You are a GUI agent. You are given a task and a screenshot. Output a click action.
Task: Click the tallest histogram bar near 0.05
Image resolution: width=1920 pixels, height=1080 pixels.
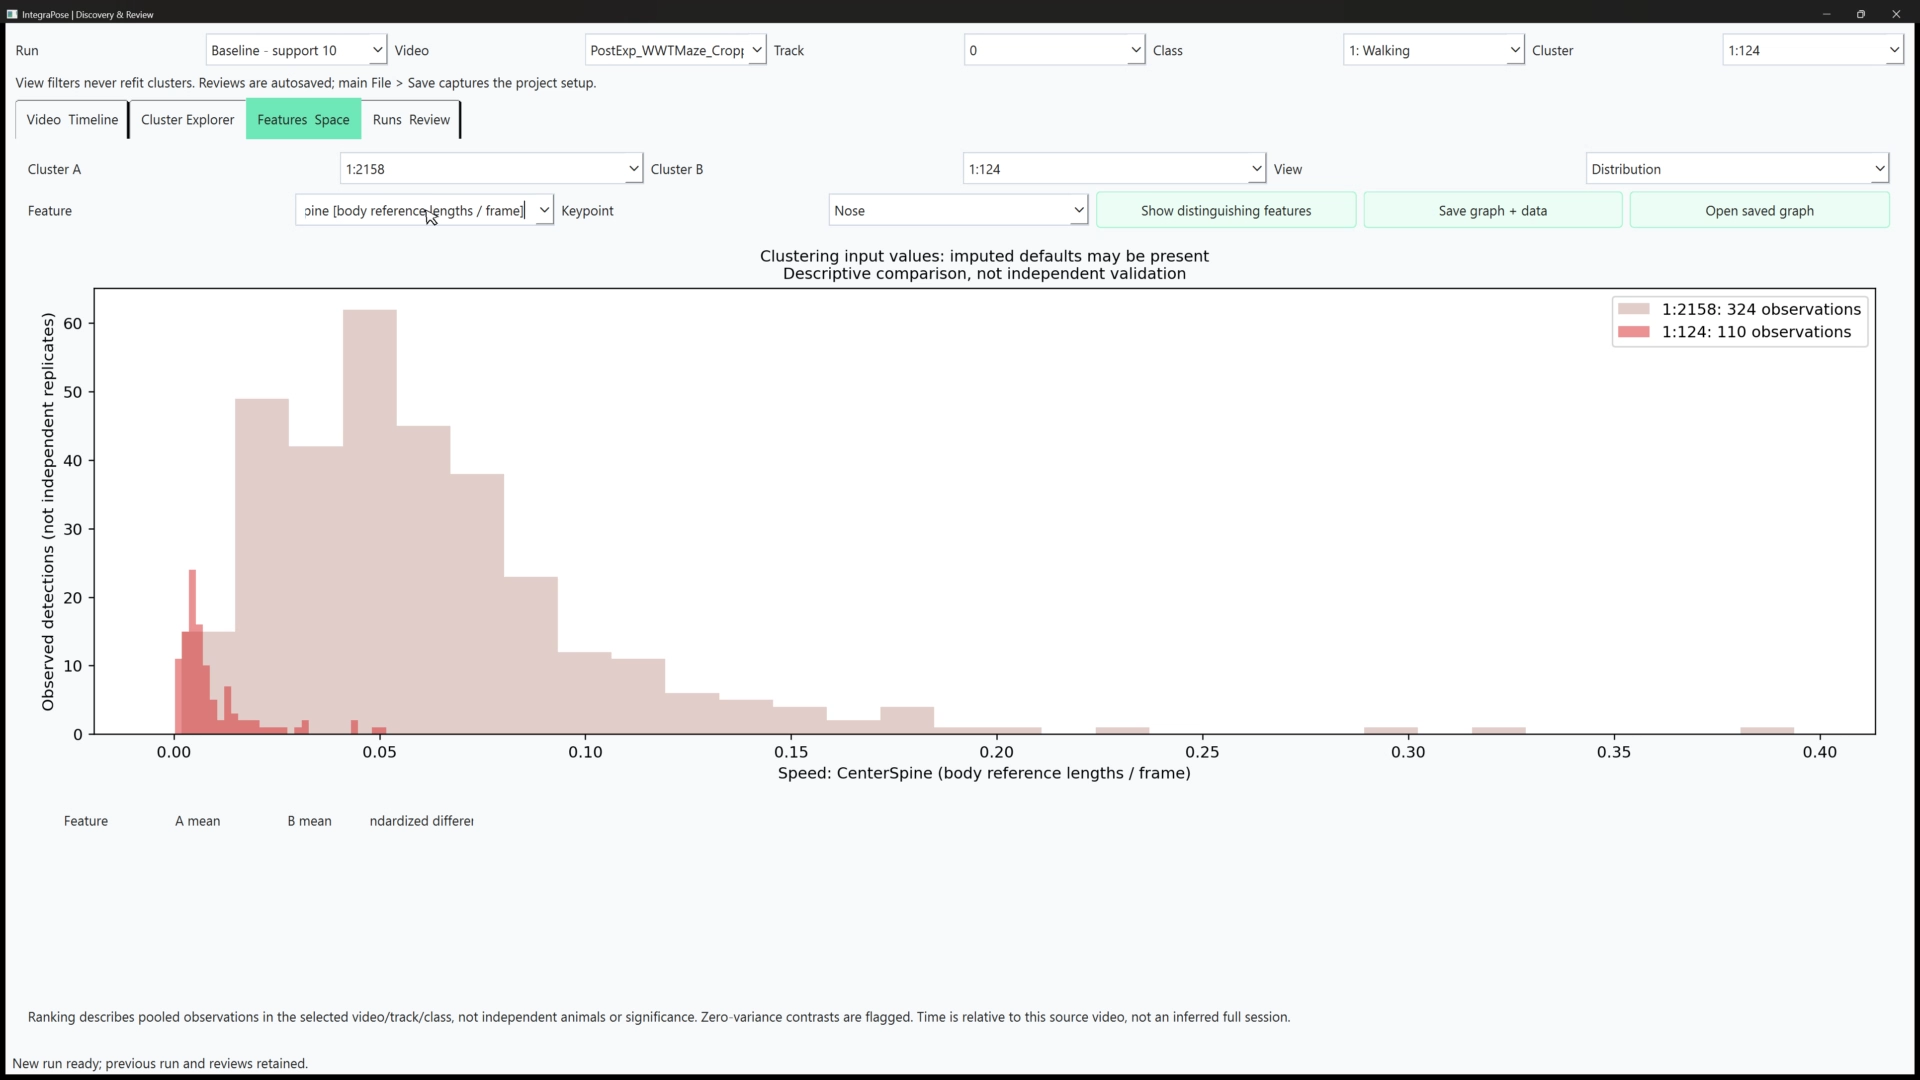pos(369,522)
